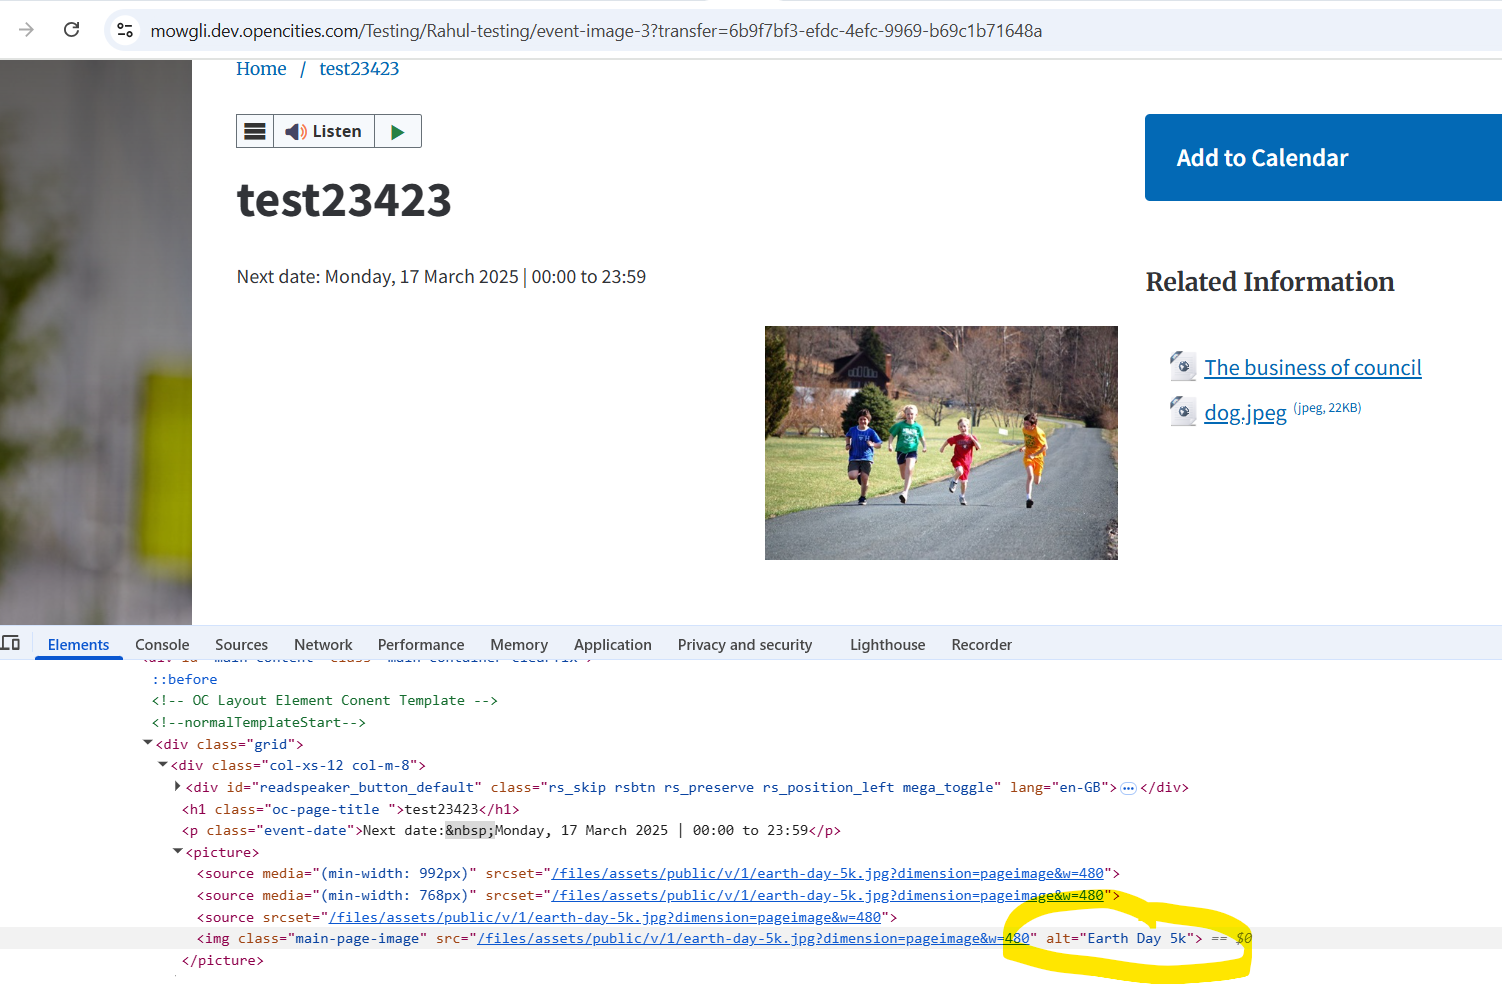Click icon beside The business of council
The image size is (1502, 985).
[x=1183, y=366]
